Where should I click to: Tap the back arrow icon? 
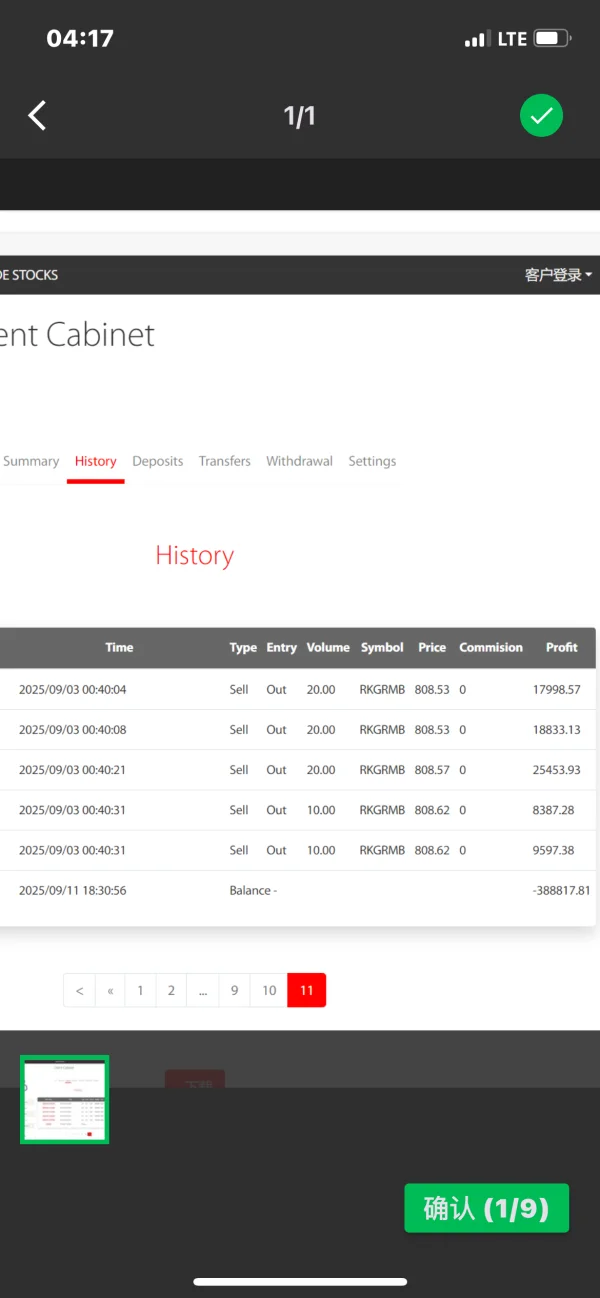pos(37,116)
